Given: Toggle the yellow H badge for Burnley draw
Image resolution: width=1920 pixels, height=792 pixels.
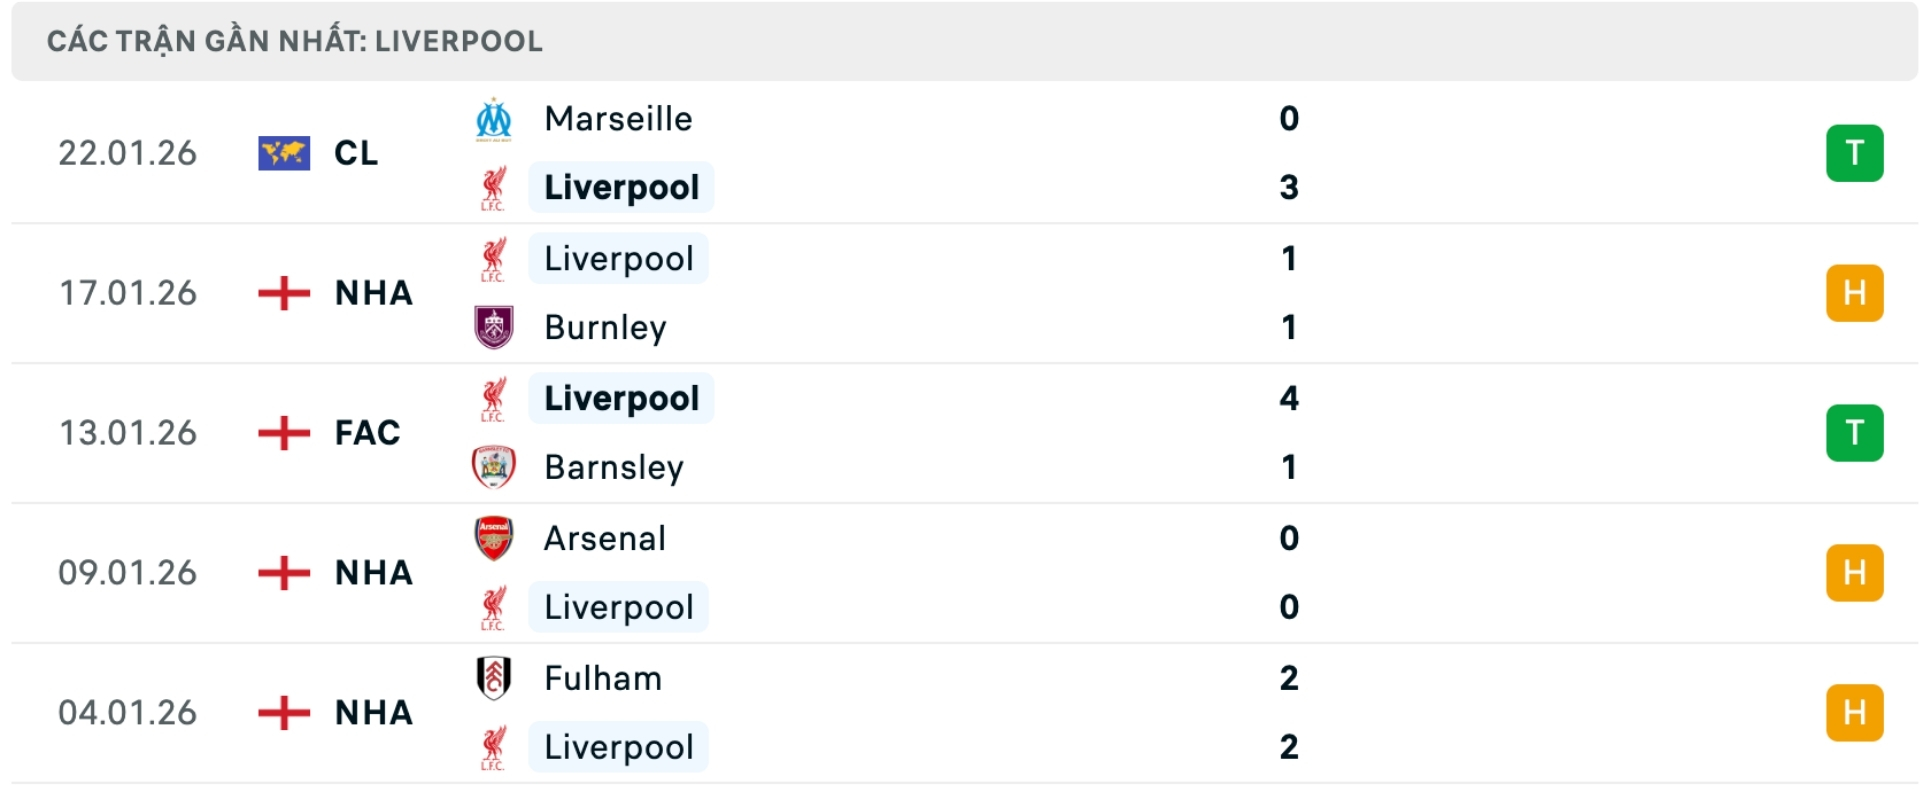Looking at the screenshot, I should 1856,293.
